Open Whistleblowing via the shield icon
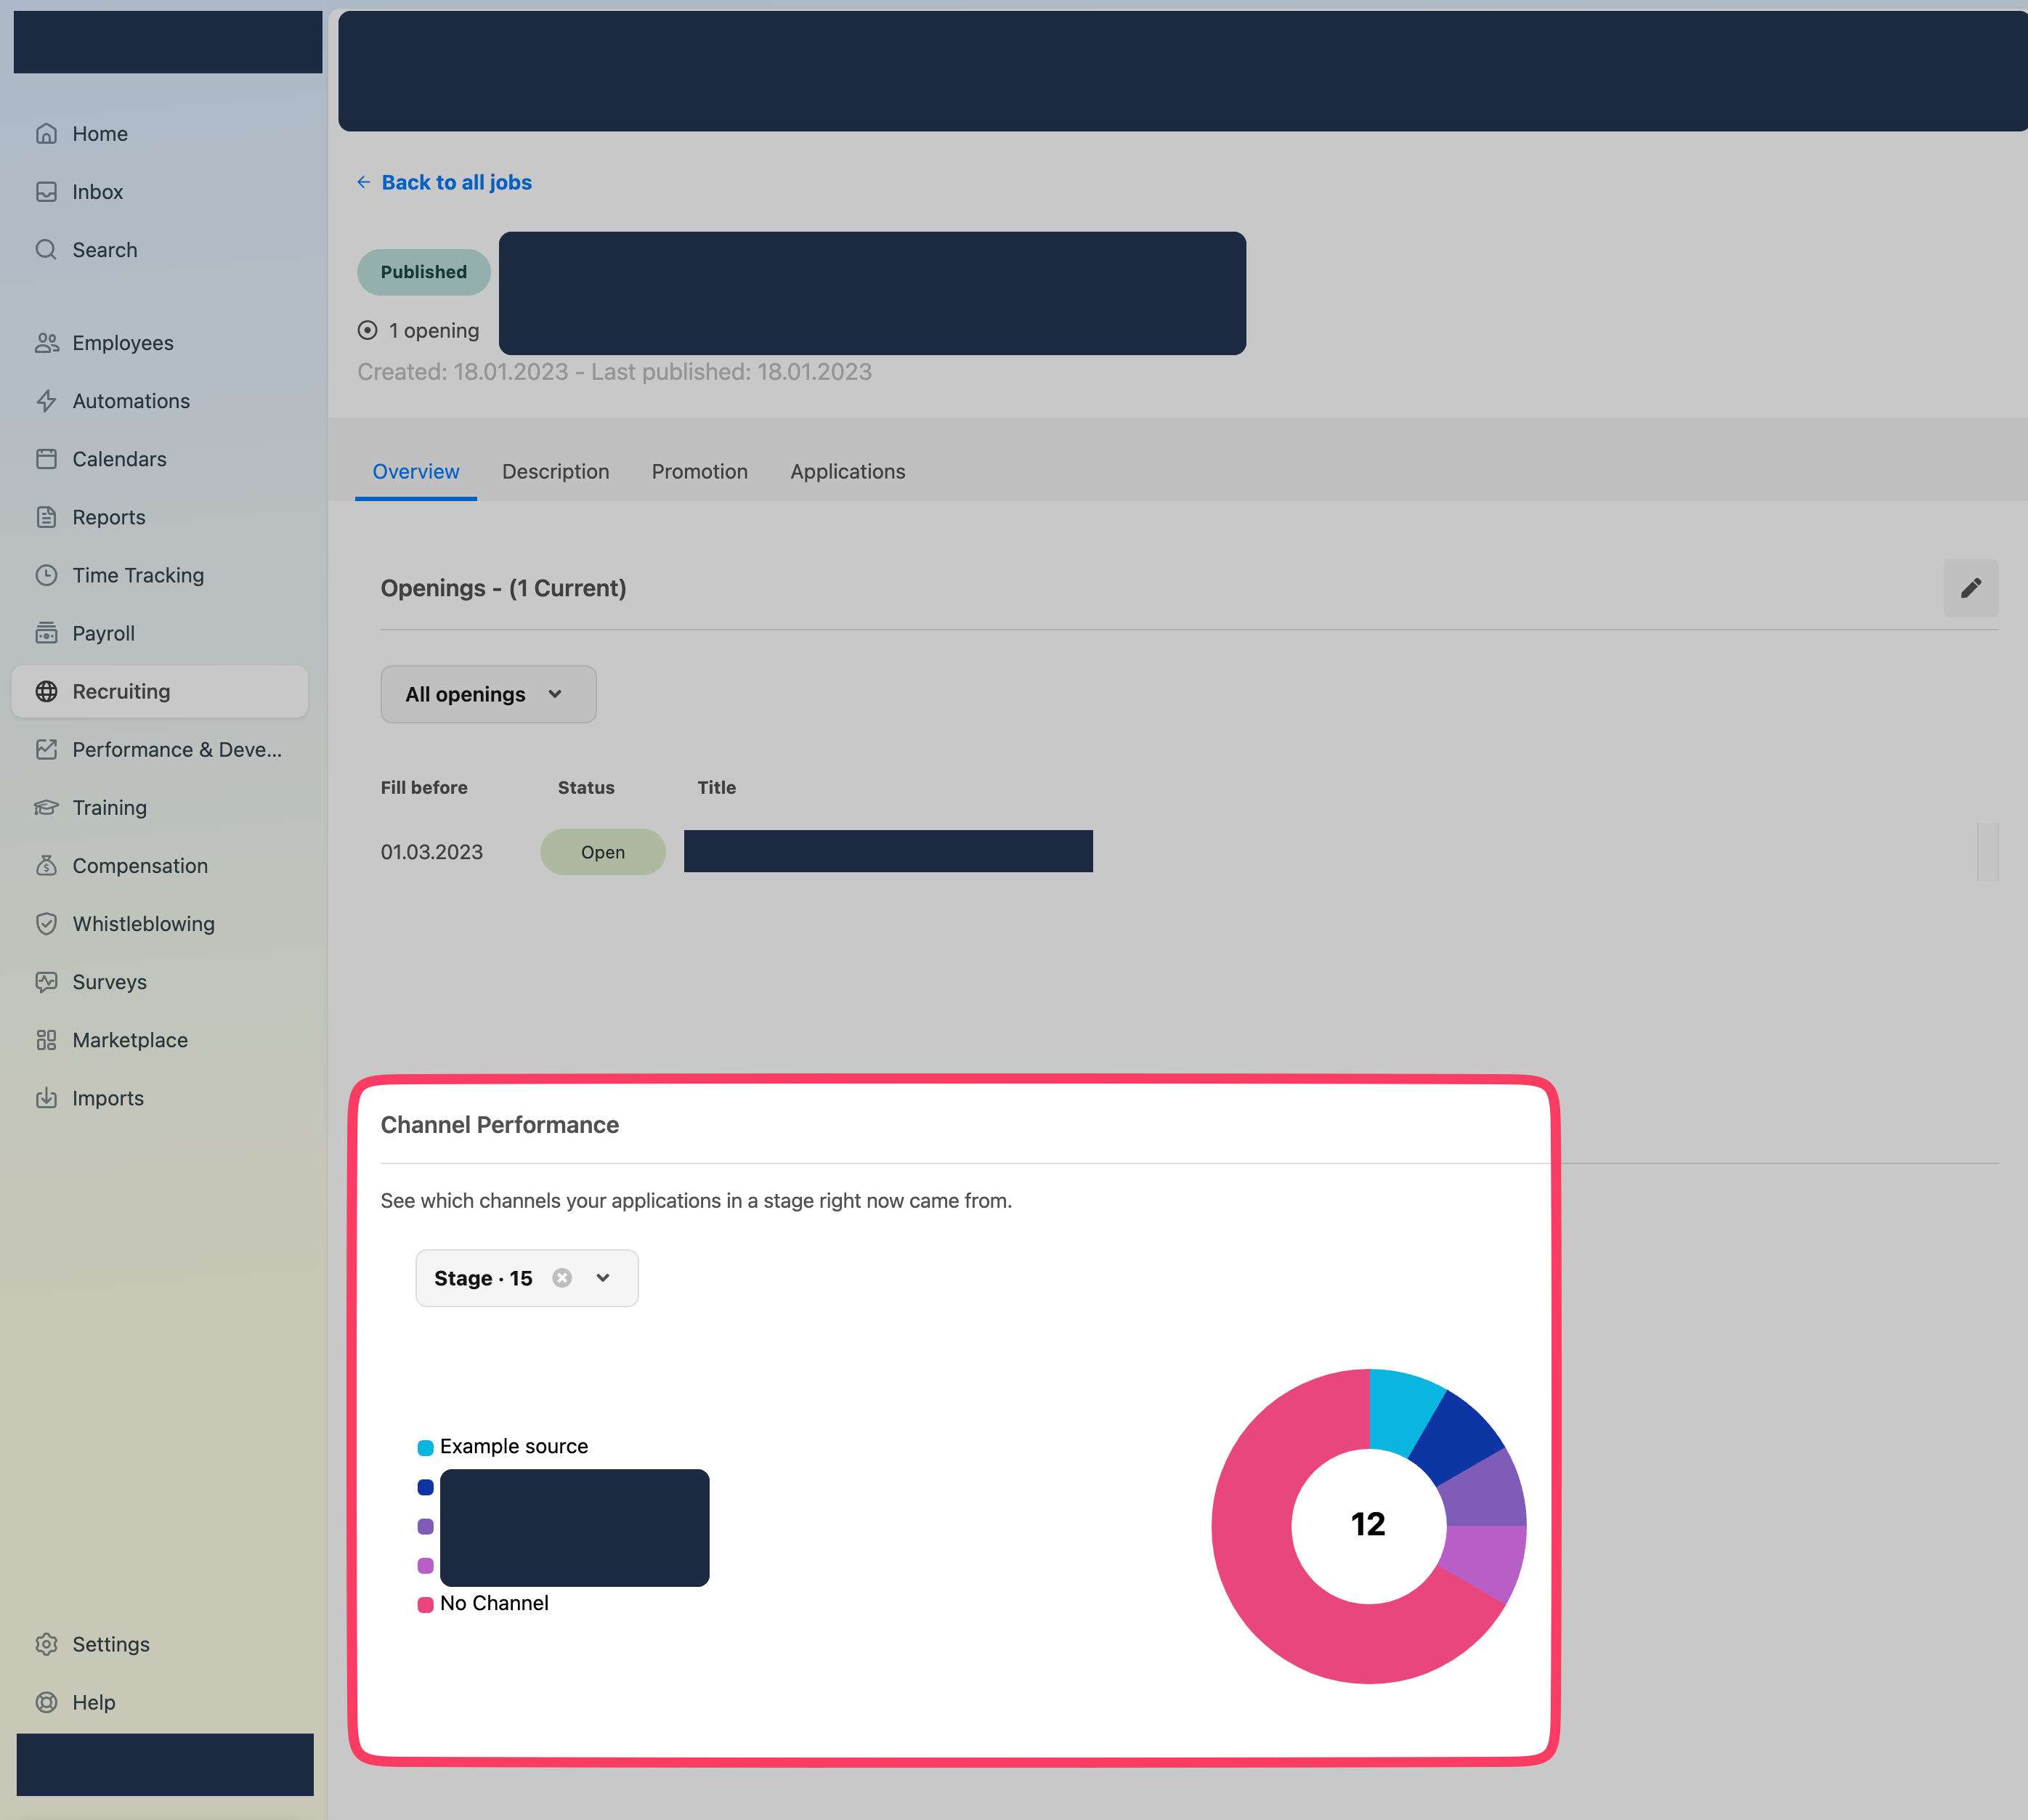This screenshot has height=1820, width=2028. (46, 924)
